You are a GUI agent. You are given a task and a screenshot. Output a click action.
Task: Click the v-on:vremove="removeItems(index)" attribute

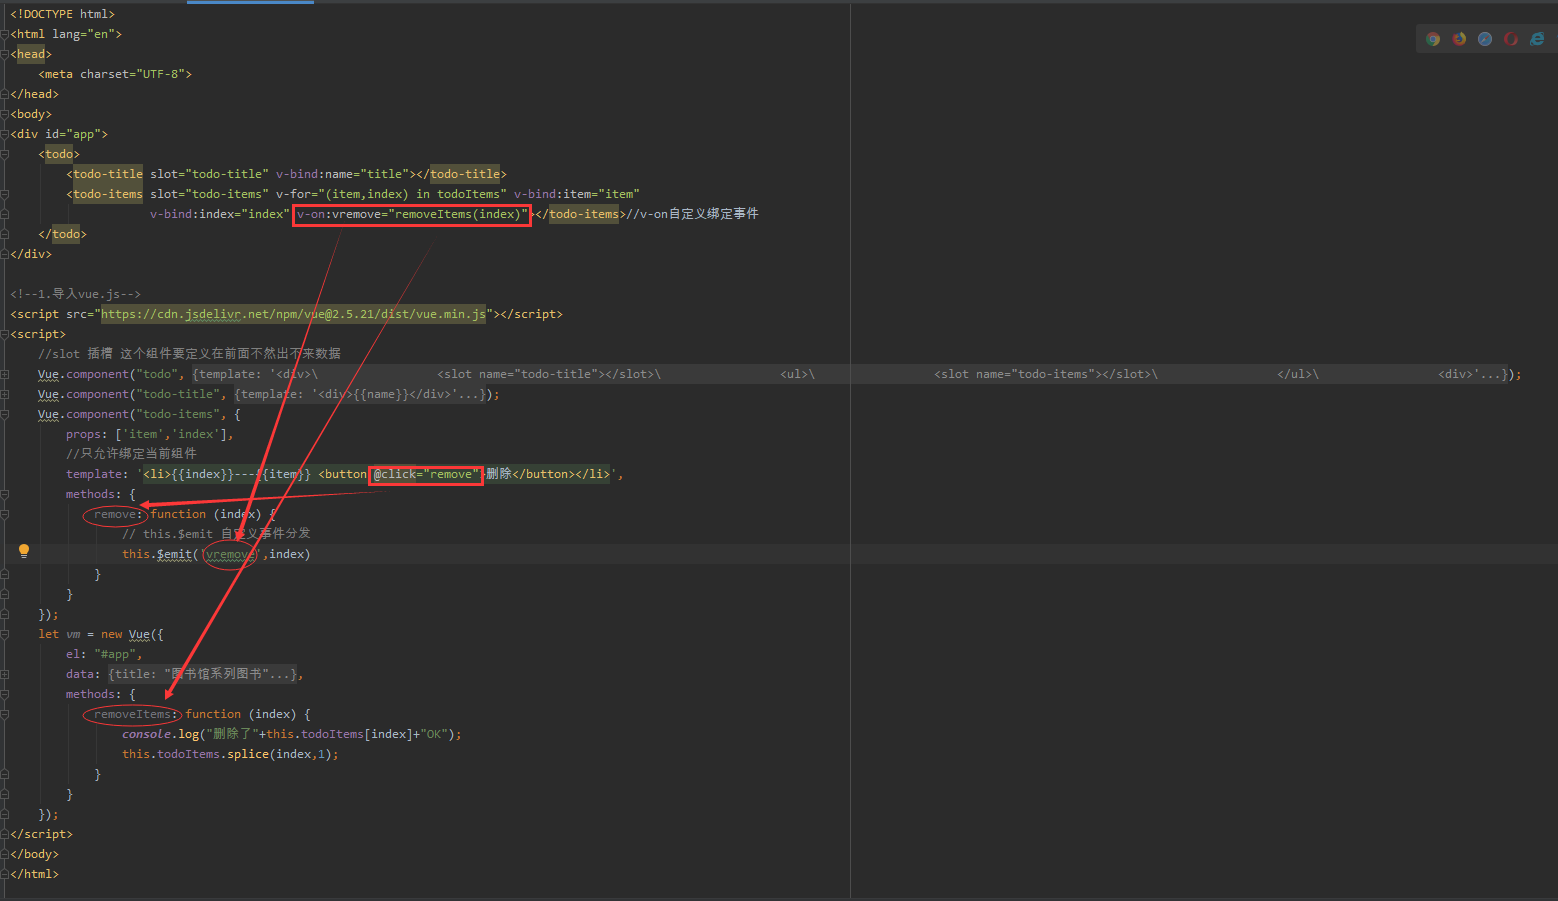(411, 214)
